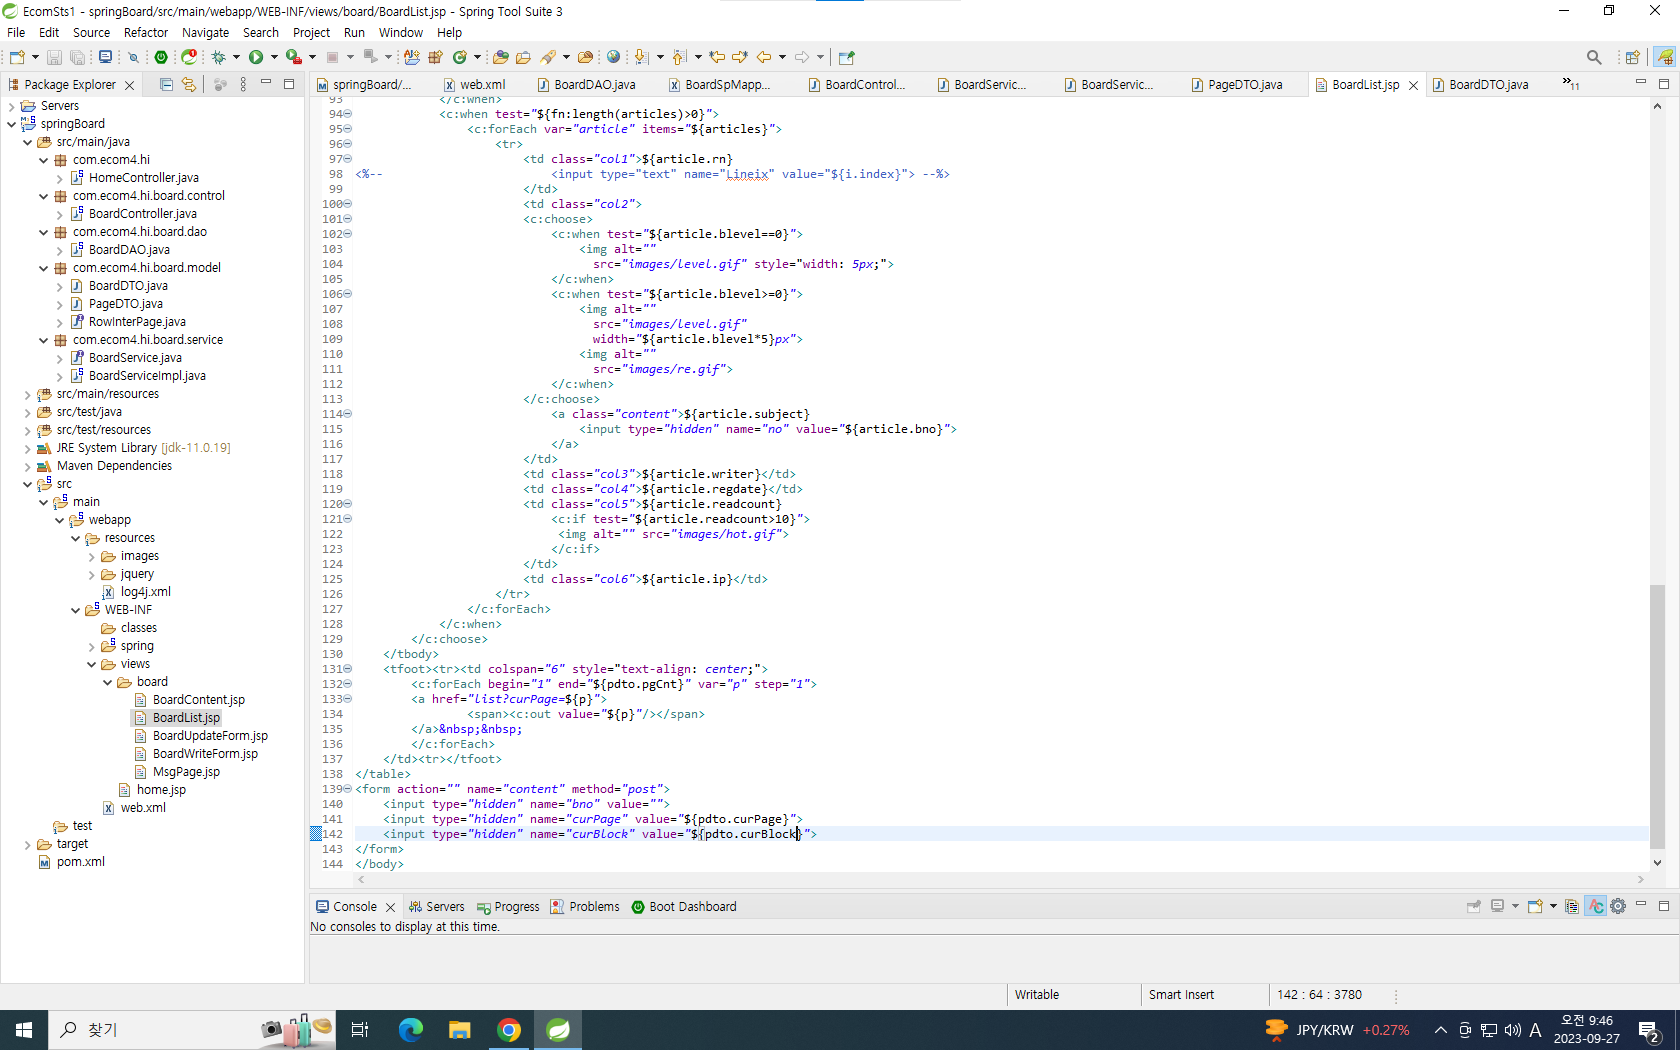Viewport: 1680px width, 1050px height.
Task: Close the BoardList.jsp editor tab
Action: pos(1413,86)
